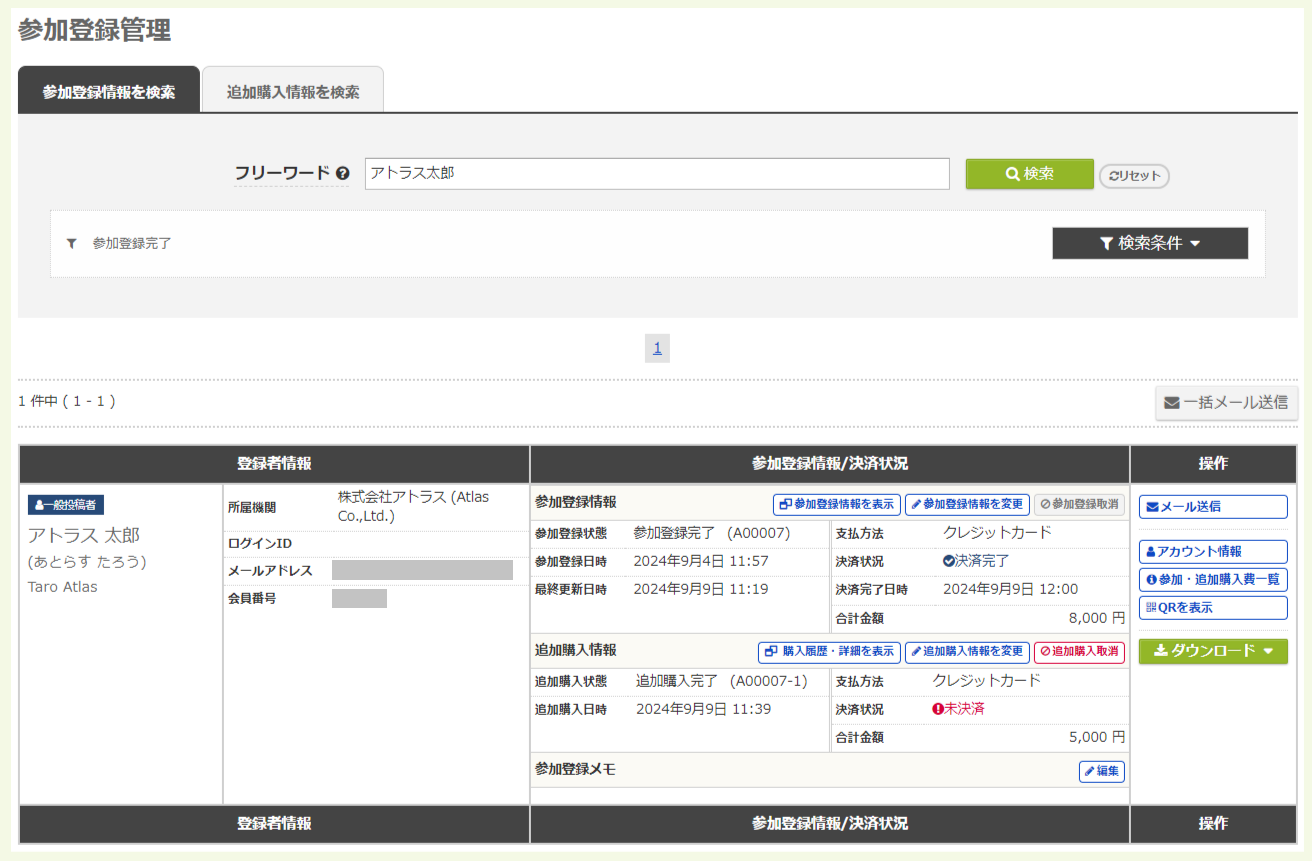The width and height of the screenshot is (1312, 861).
Task: Open 参加・追加購入費一覧 info icon button
Action: [x=1212, y=579]
